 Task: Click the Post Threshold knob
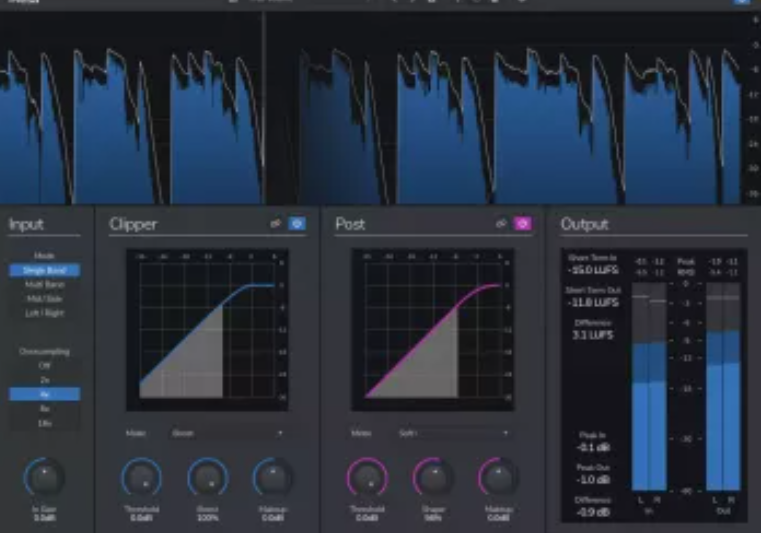pos(367,477)
